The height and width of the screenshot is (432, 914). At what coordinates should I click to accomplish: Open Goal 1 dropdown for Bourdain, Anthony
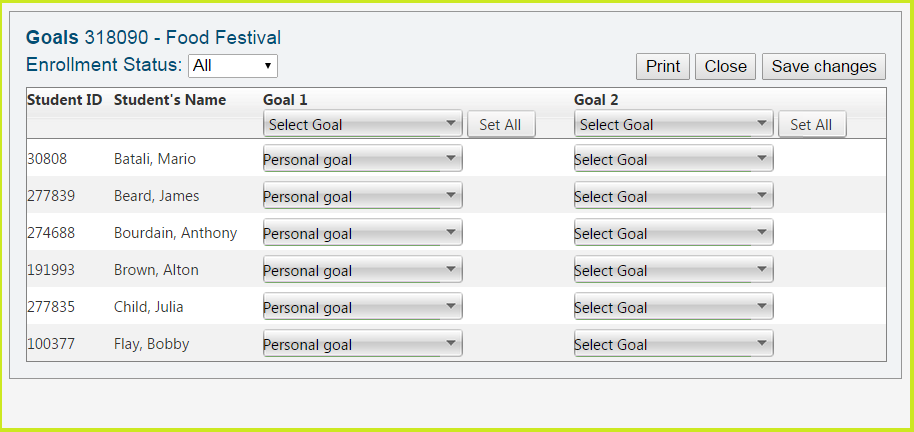coord(362,234)
